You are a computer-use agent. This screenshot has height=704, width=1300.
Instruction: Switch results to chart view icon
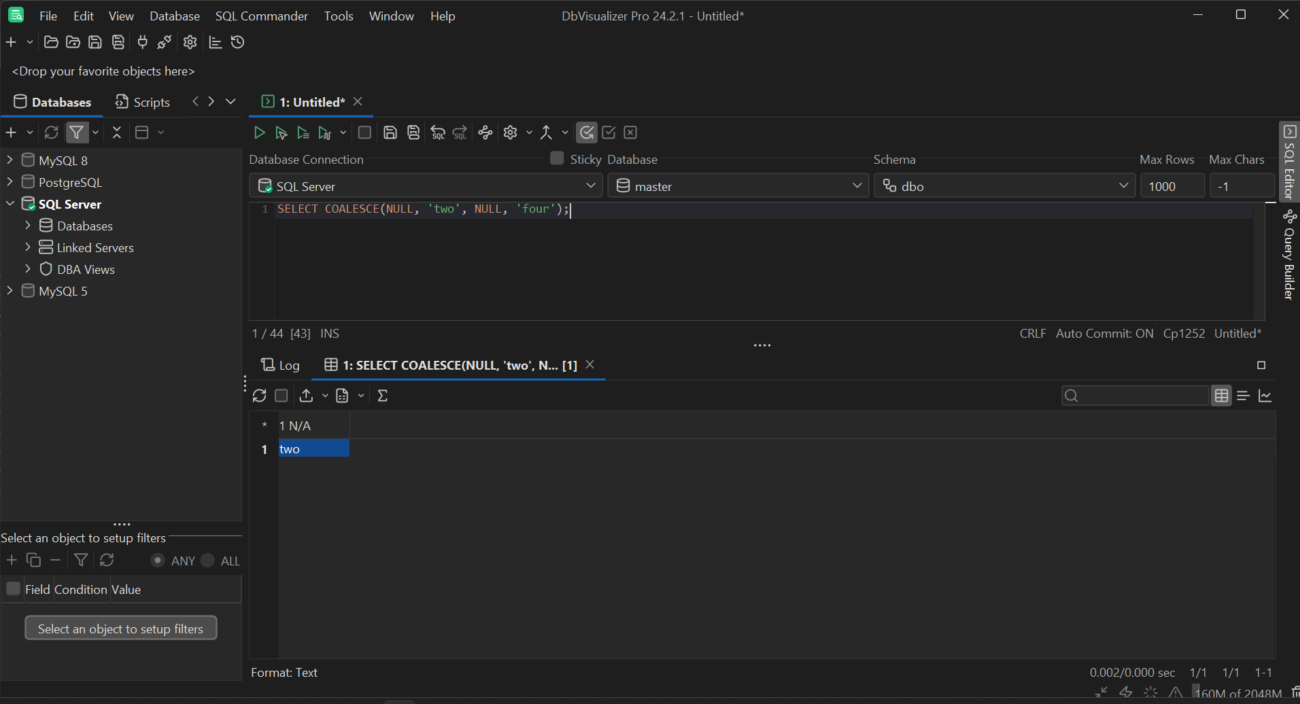(x=1265, y=395)
